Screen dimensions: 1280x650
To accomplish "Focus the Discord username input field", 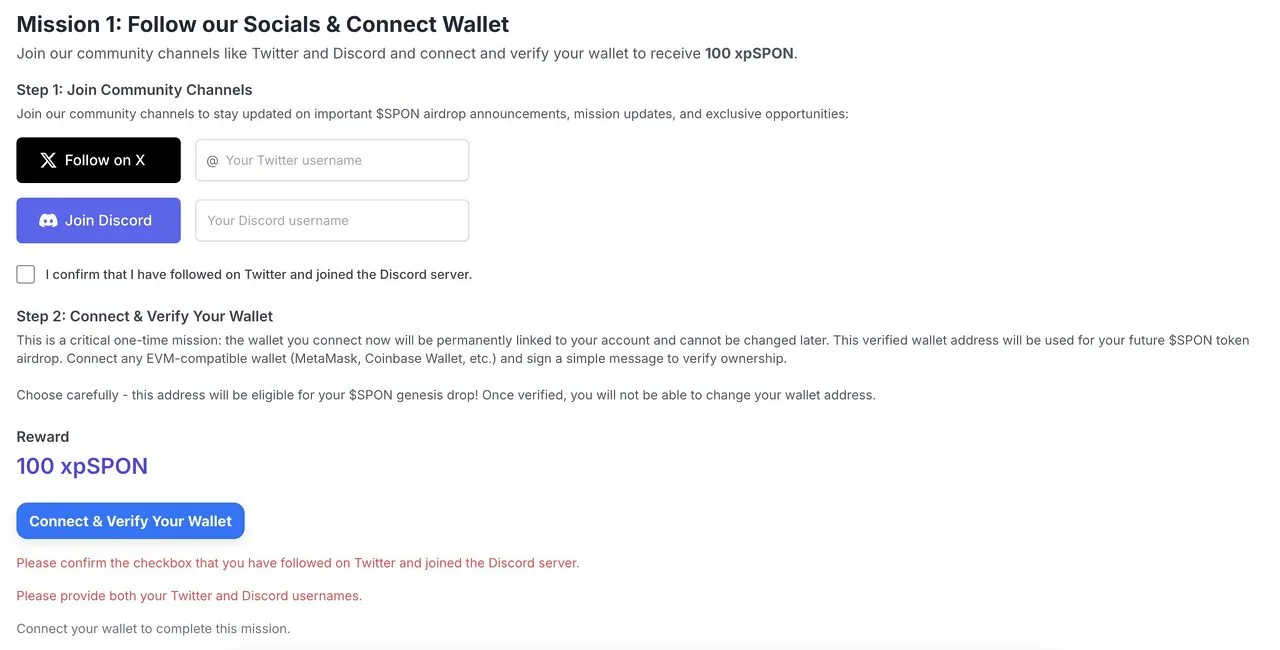I will tap(332, 221).
